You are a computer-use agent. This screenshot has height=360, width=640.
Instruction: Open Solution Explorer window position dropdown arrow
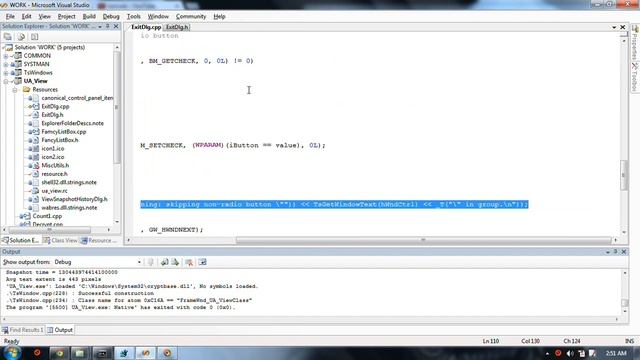pos(100,26)
